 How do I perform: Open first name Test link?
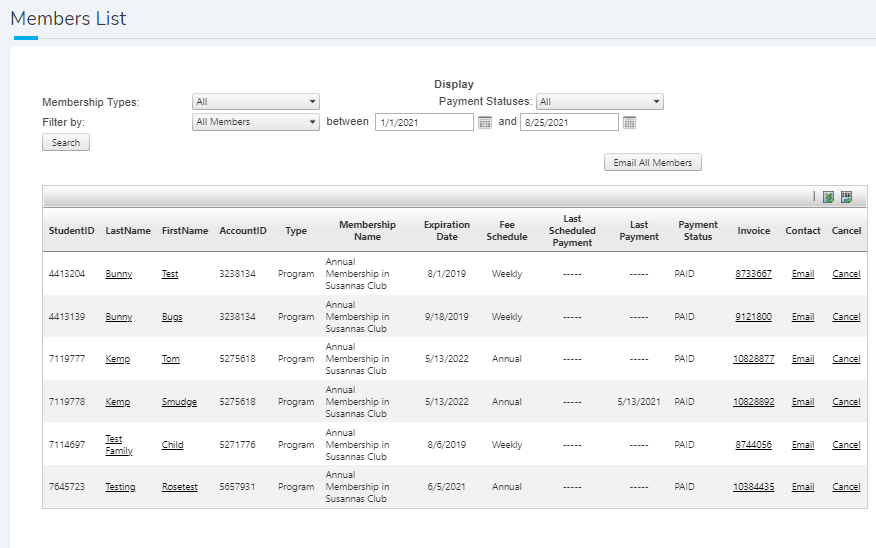pos(170,274)
